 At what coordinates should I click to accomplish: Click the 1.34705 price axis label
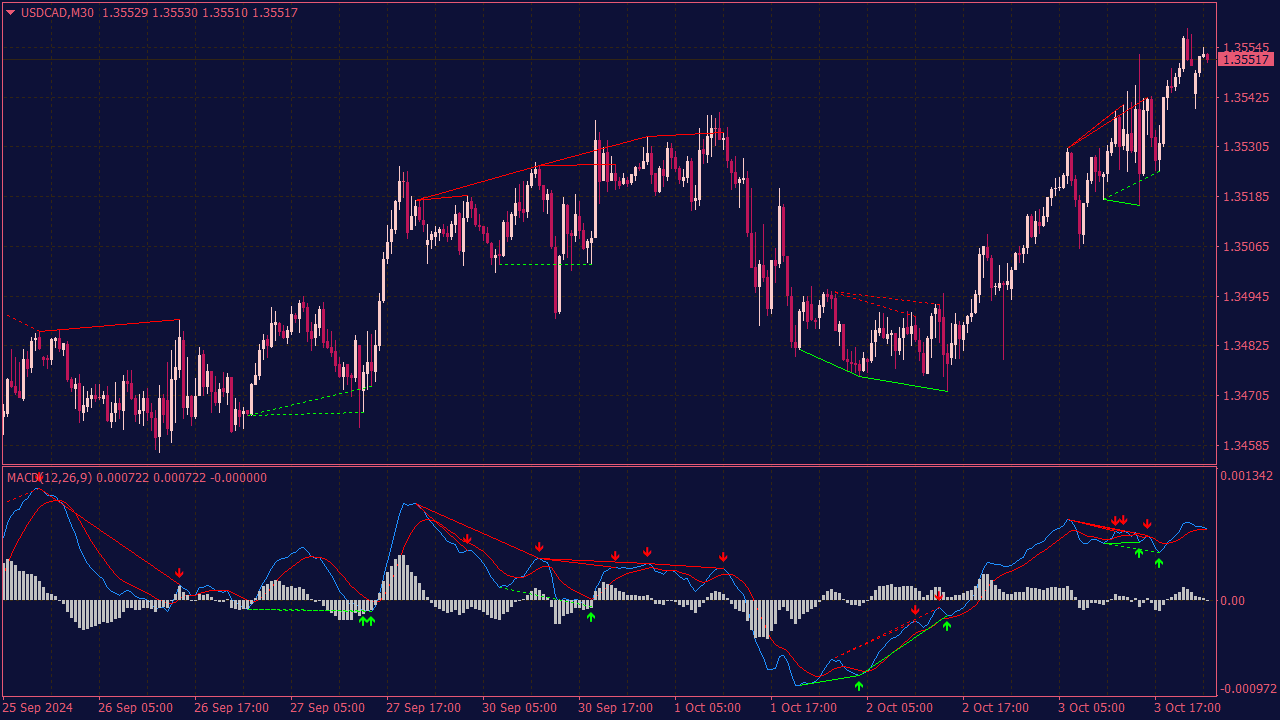(1246, 396)
